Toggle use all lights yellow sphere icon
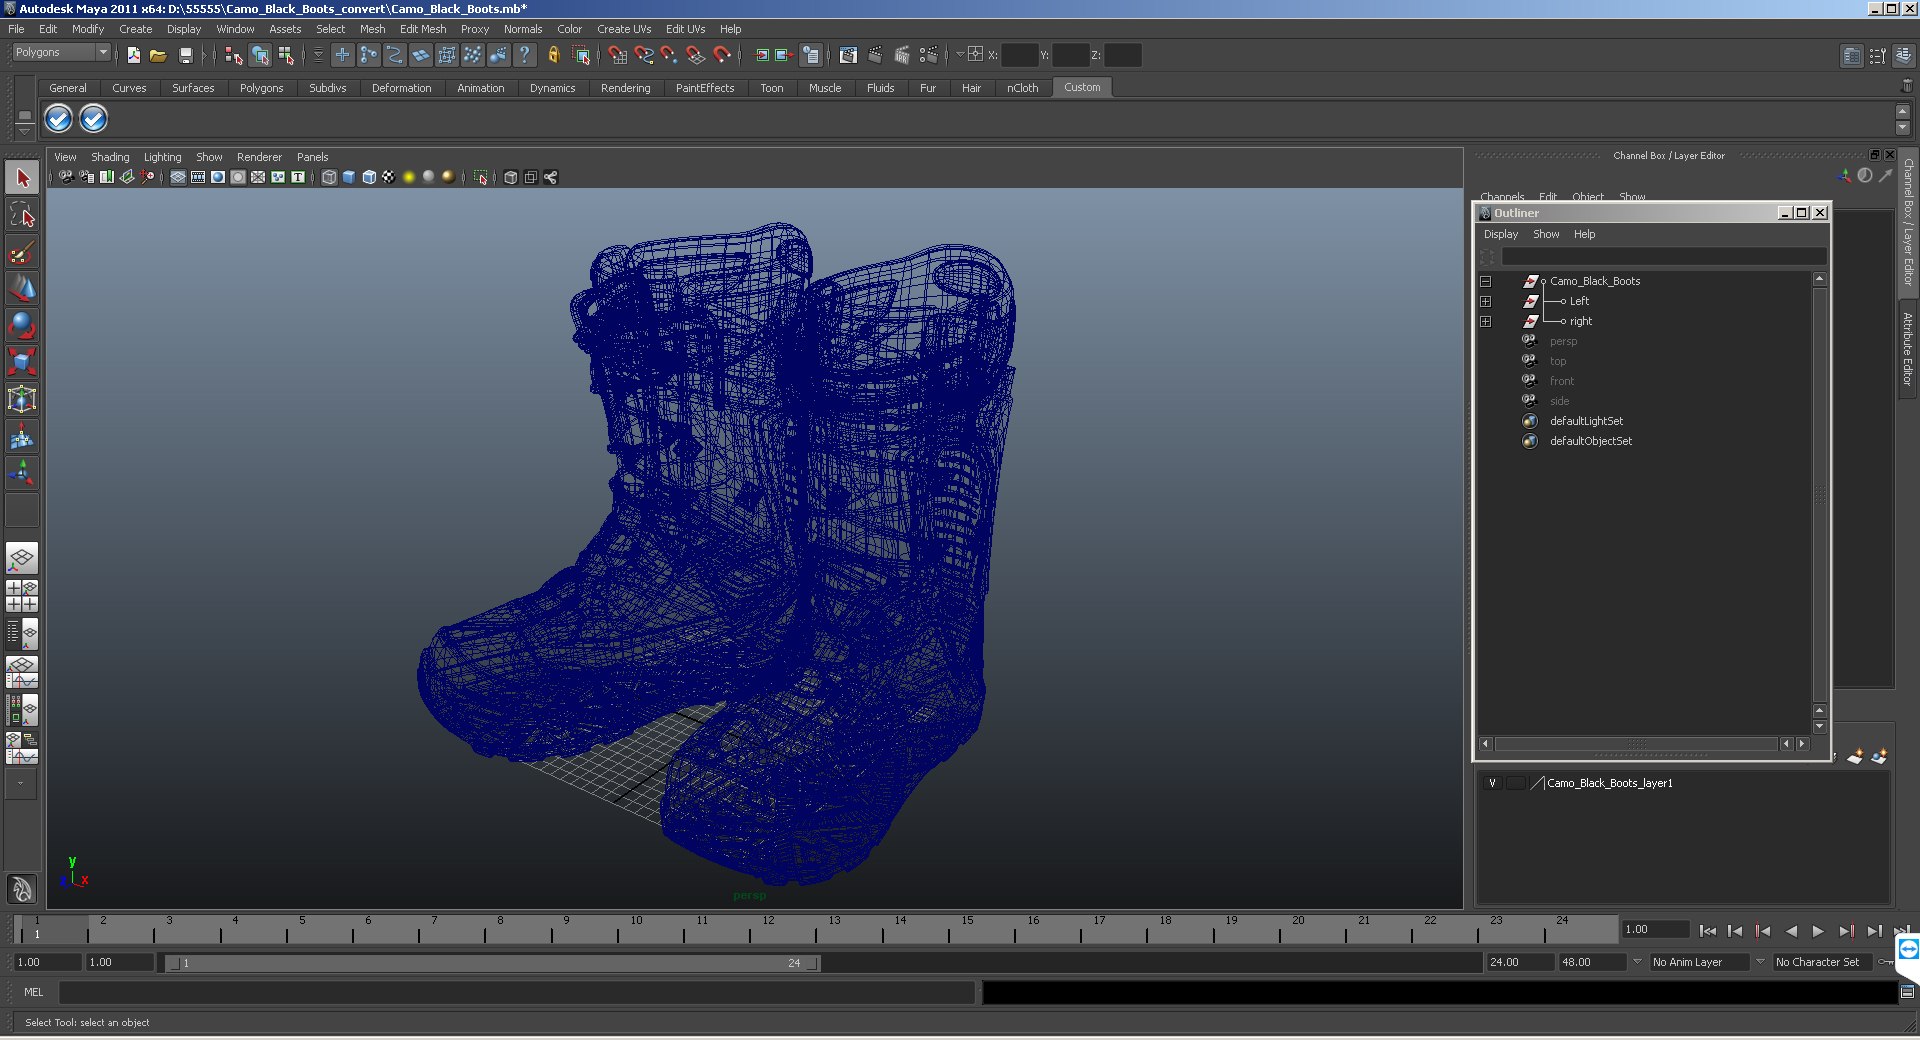1920x1040 pixels. coord(409,177)
